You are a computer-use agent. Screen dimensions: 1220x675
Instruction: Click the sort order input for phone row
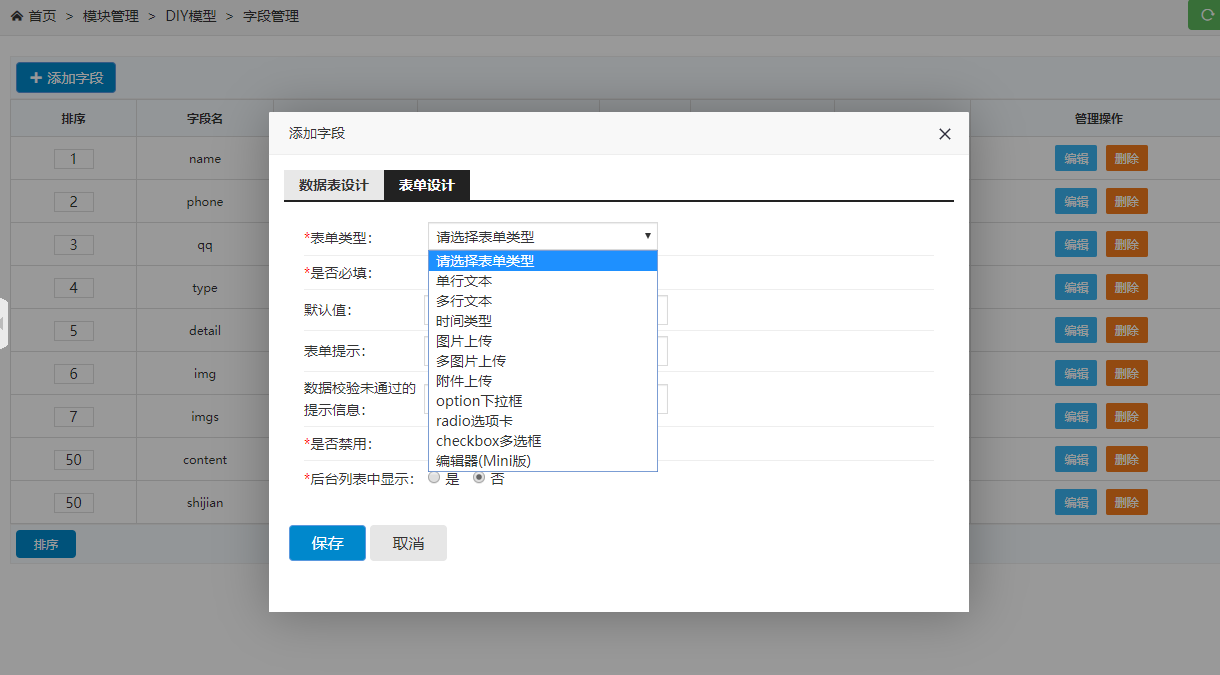(74, 202)
